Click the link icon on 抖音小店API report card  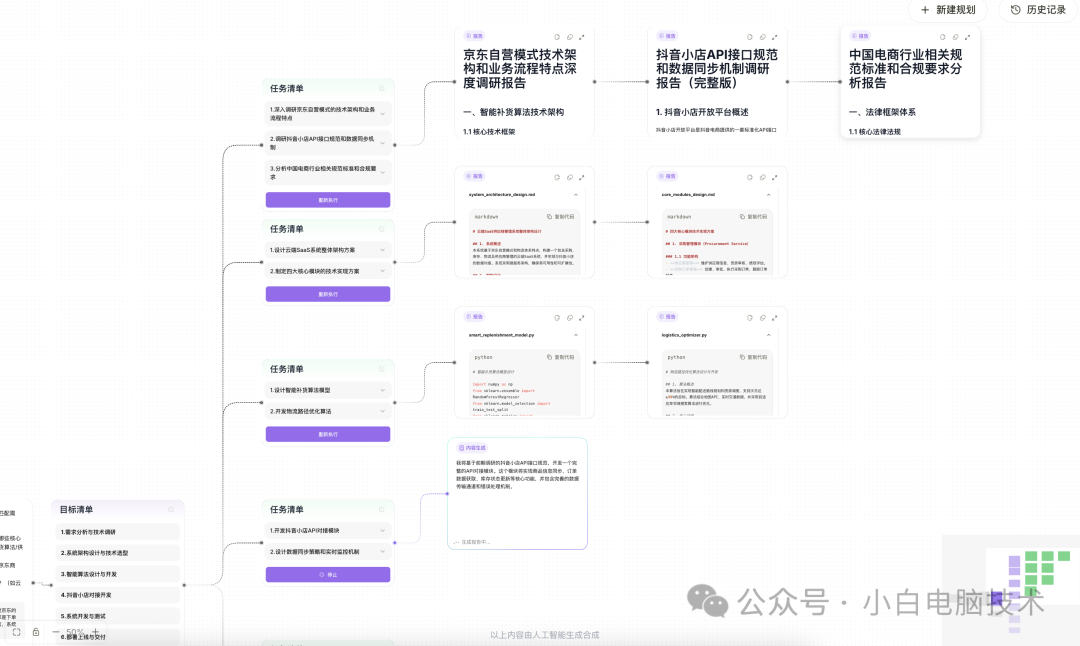click(762, 37)
